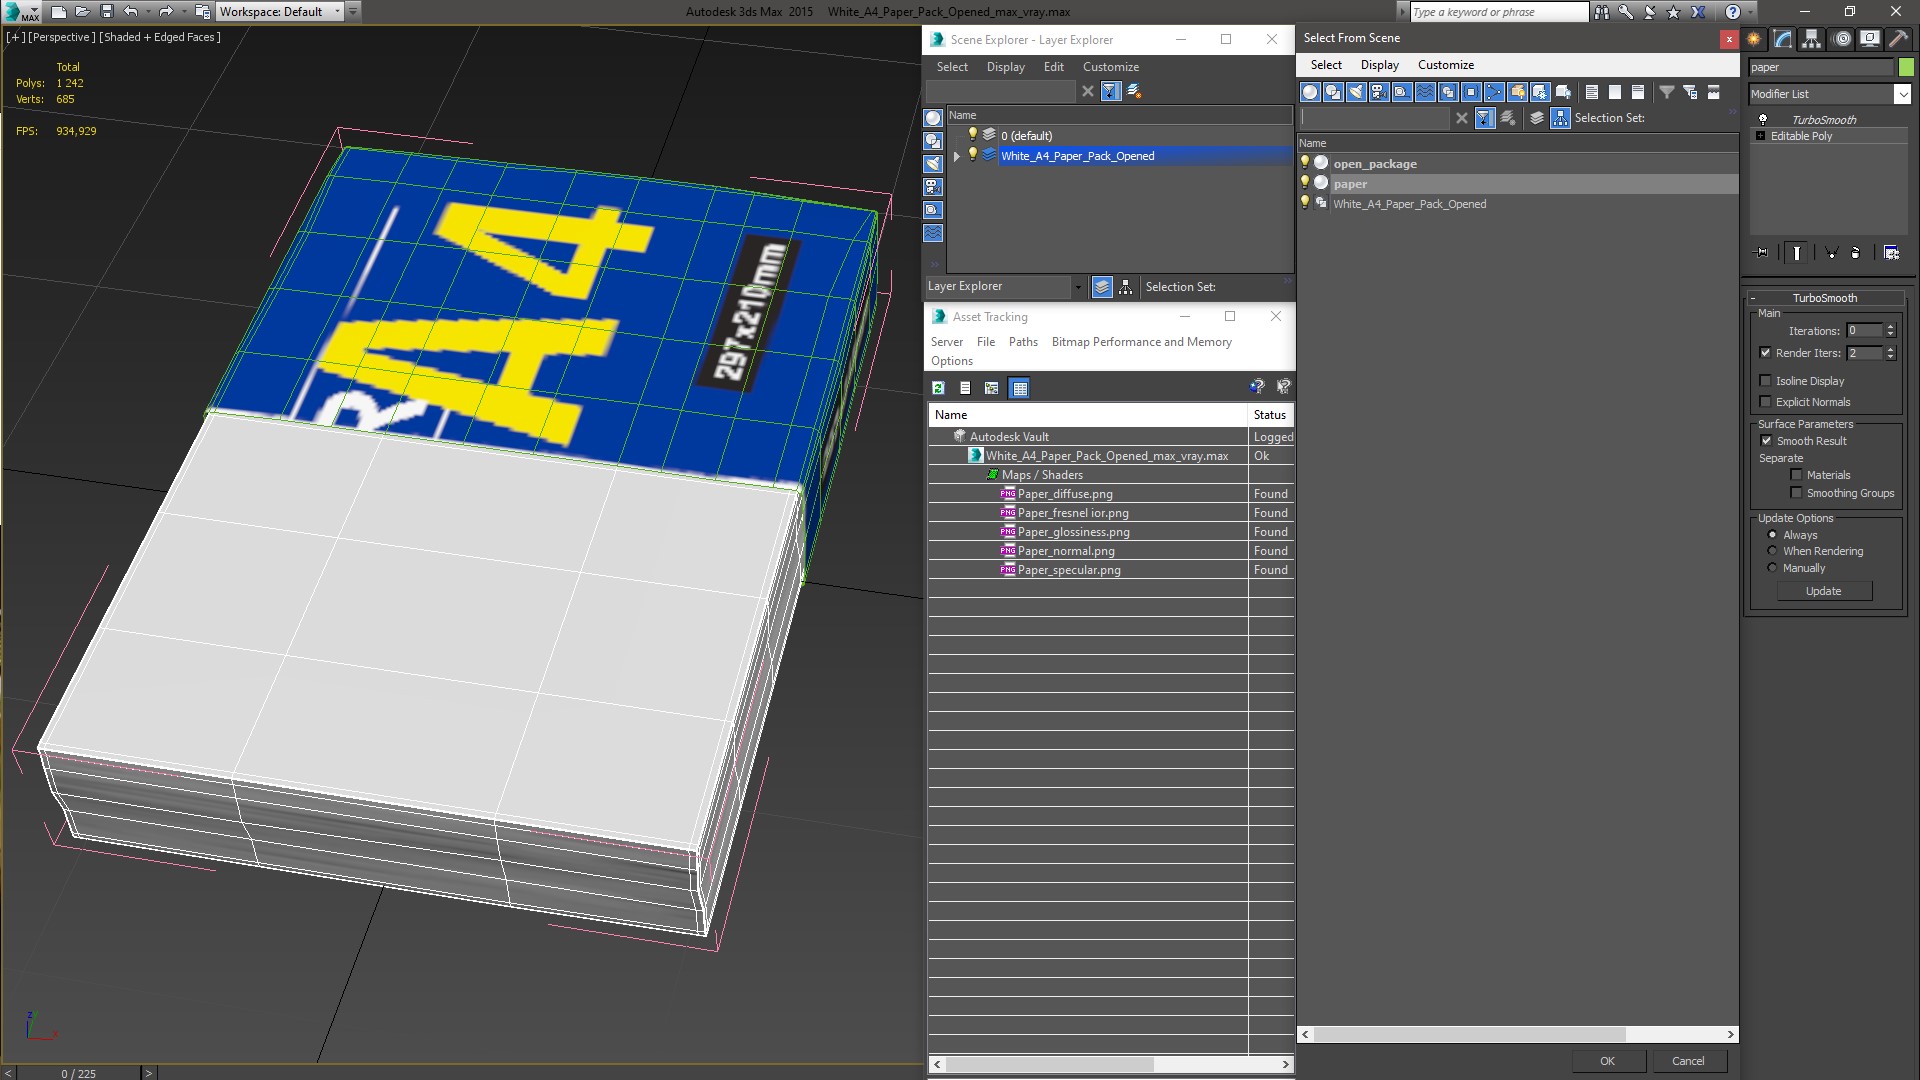
Task: Open Edit menu in Scene Explorer
Action: (x=1053, y=67)
